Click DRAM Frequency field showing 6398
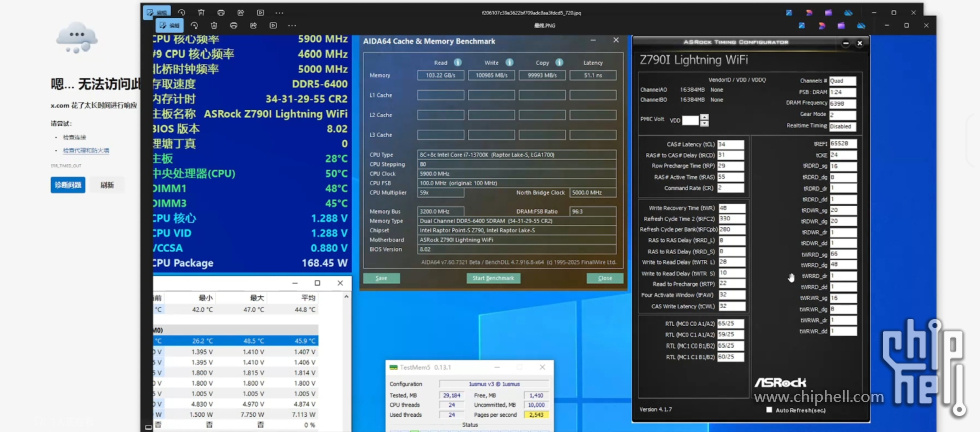This screenshot has width=980, height=432. pos(842,103)
